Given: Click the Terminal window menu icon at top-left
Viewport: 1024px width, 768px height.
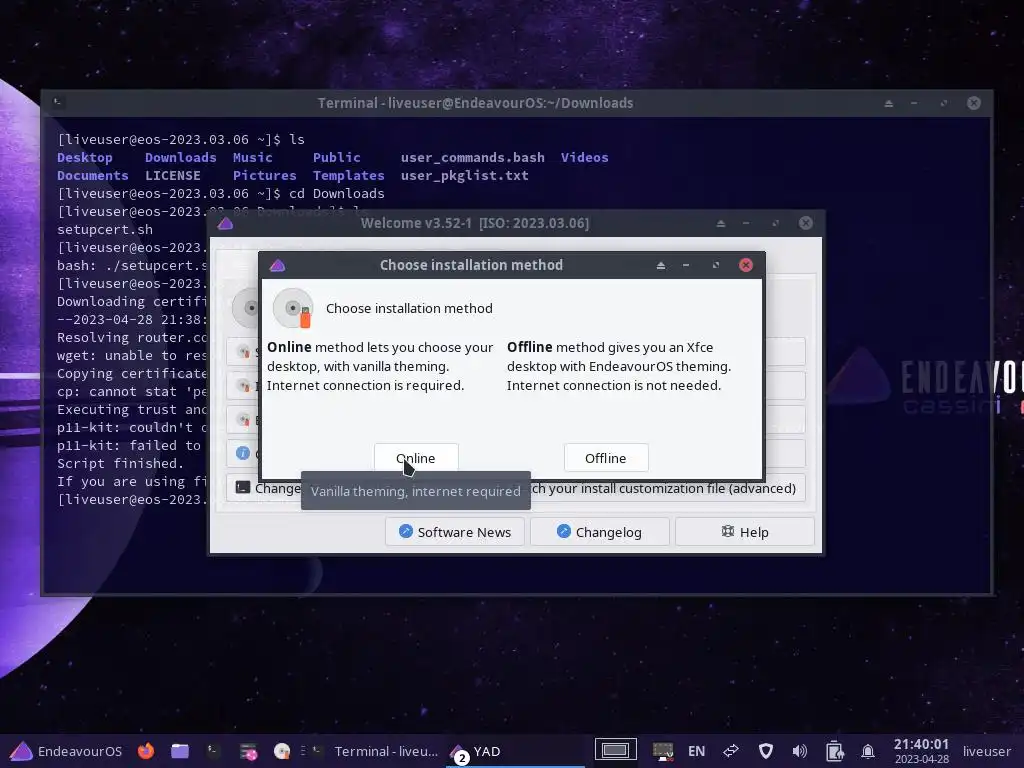Looking at the screenshot, I should tap(57, 103).
